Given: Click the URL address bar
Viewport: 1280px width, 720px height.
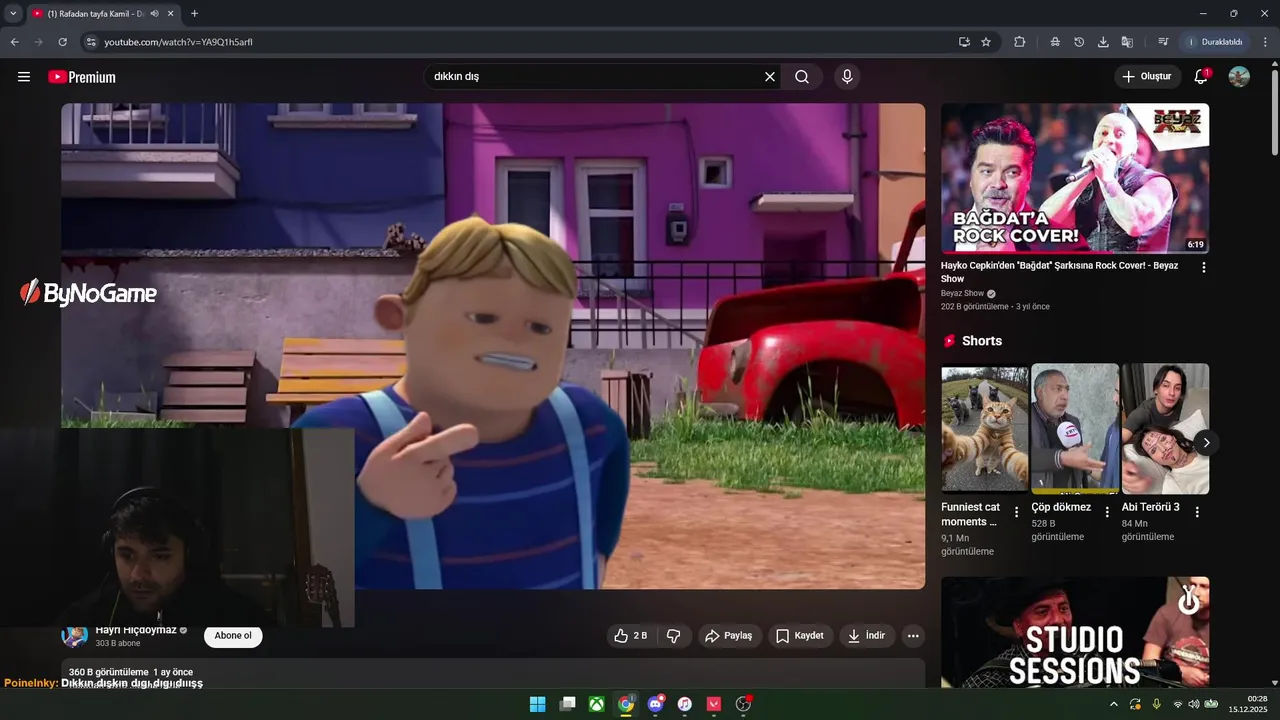Looking at the screenshot, I should (520, 42).
